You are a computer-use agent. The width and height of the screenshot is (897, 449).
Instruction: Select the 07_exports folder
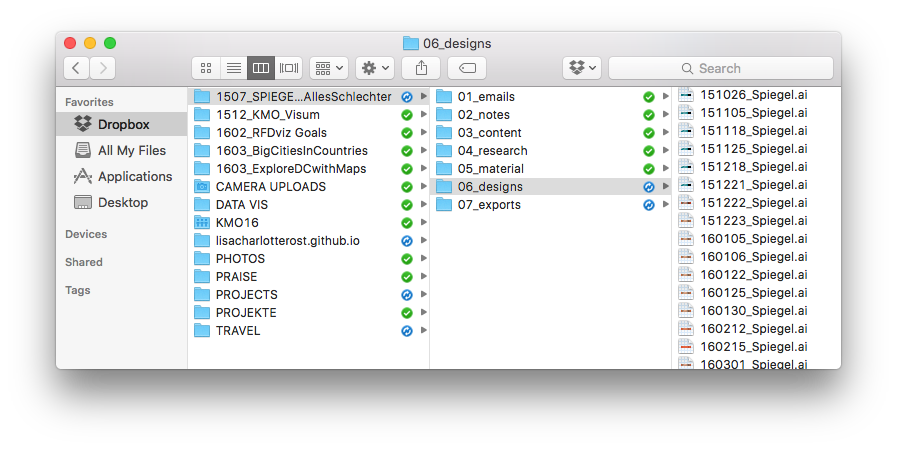pyautogui.click(x=550, y=205)
